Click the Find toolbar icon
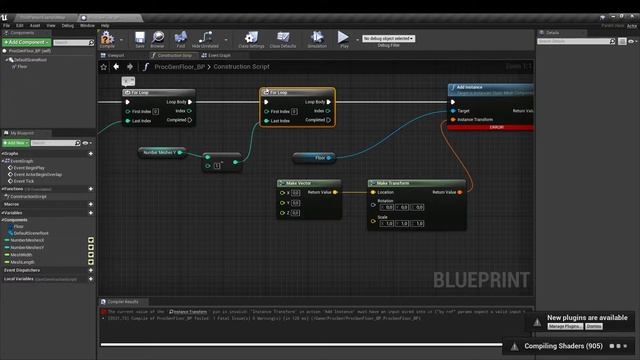Viewport: 640px width, 360px height. [181, 38]
